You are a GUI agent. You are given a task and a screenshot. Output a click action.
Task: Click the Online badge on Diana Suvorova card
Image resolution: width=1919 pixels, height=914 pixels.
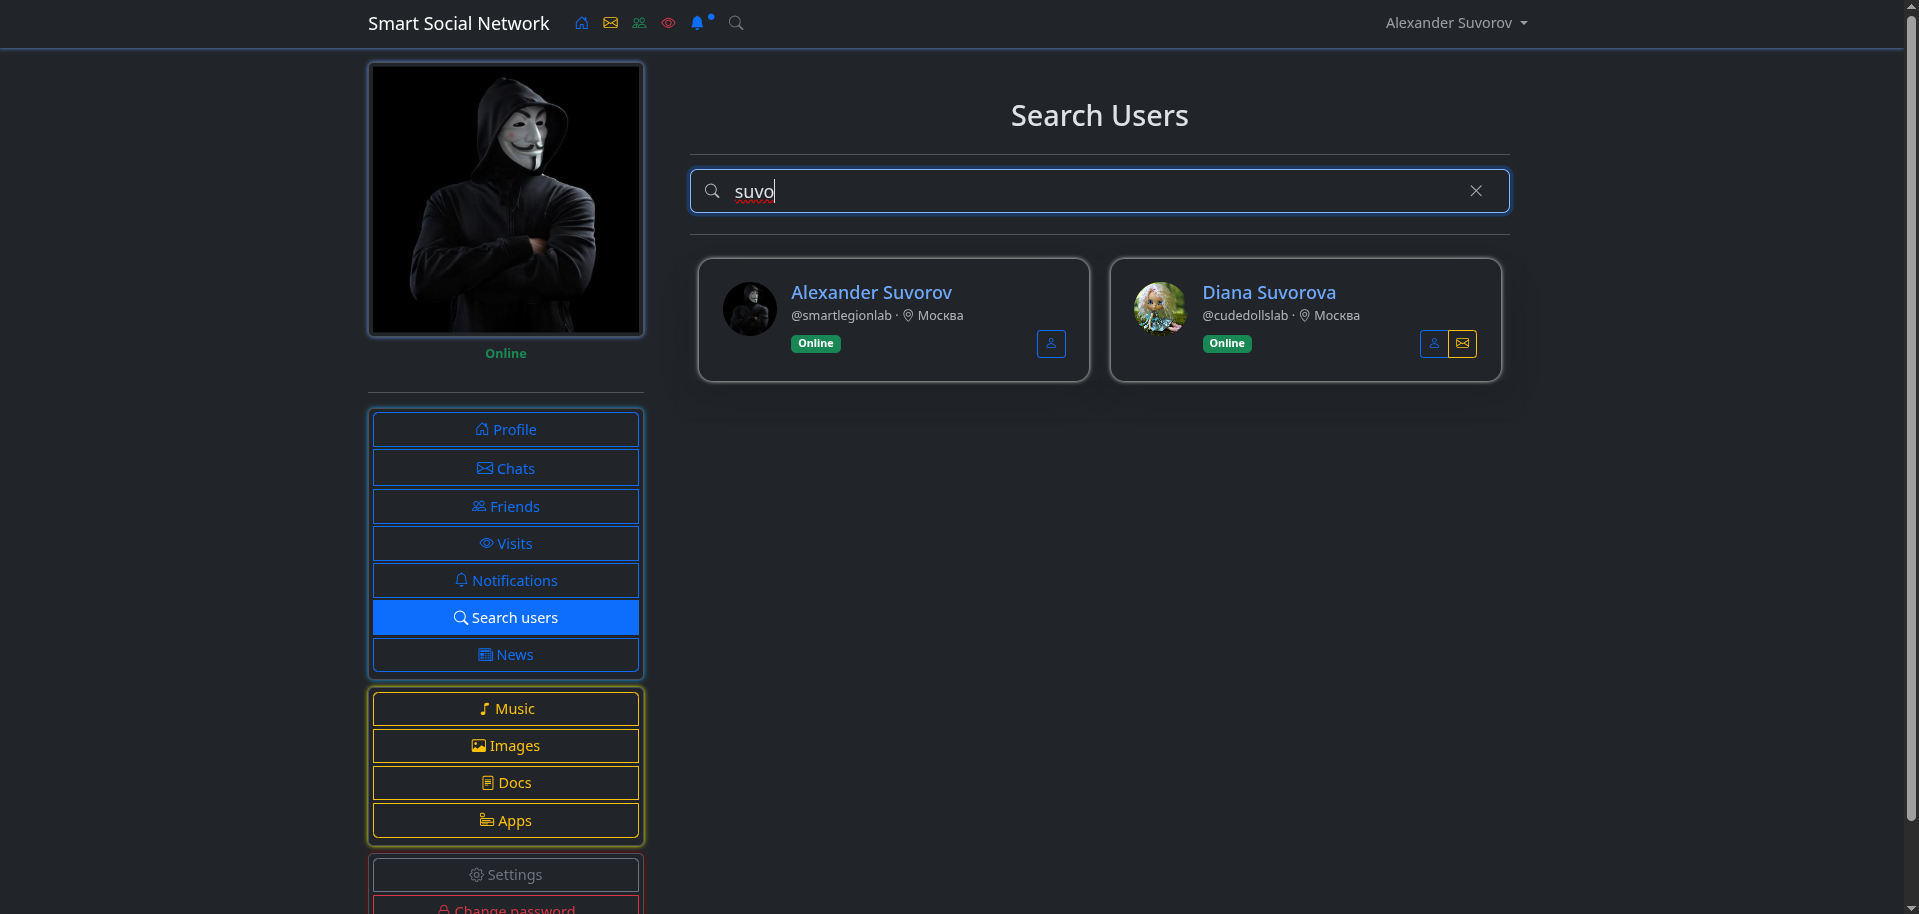pos(1227,344)
